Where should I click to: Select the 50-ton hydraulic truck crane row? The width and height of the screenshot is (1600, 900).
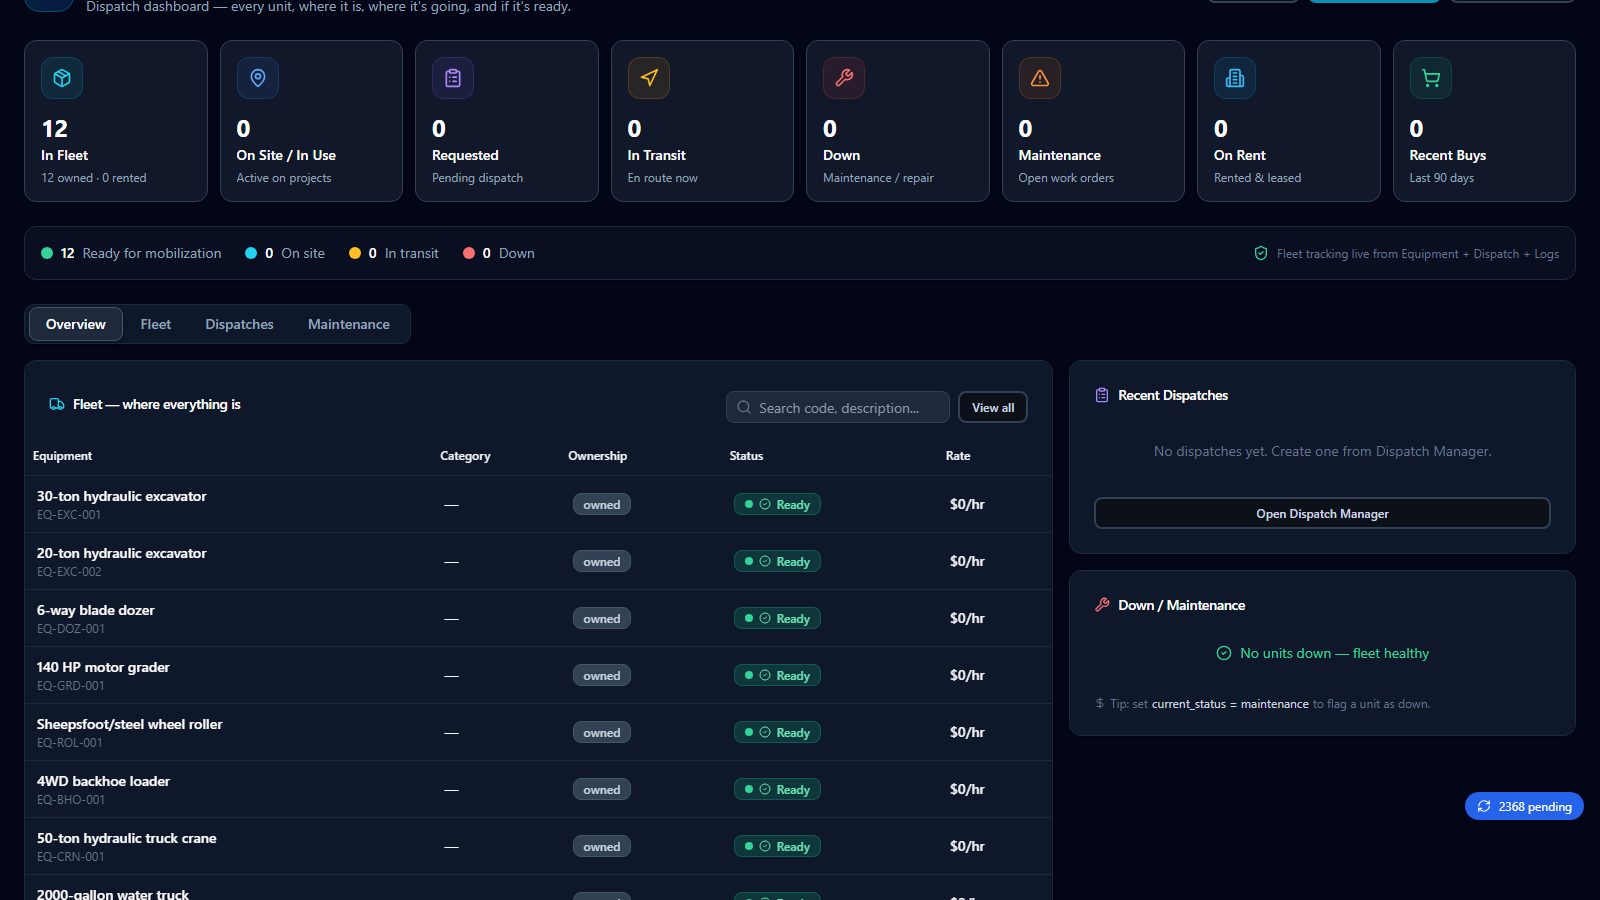click(x=538, y=846)
